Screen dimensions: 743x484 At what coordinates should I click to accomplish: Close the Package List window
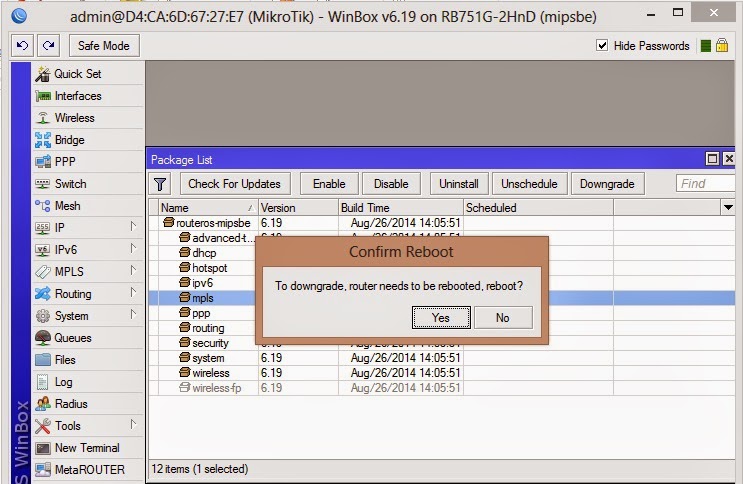tap(729, 158)
